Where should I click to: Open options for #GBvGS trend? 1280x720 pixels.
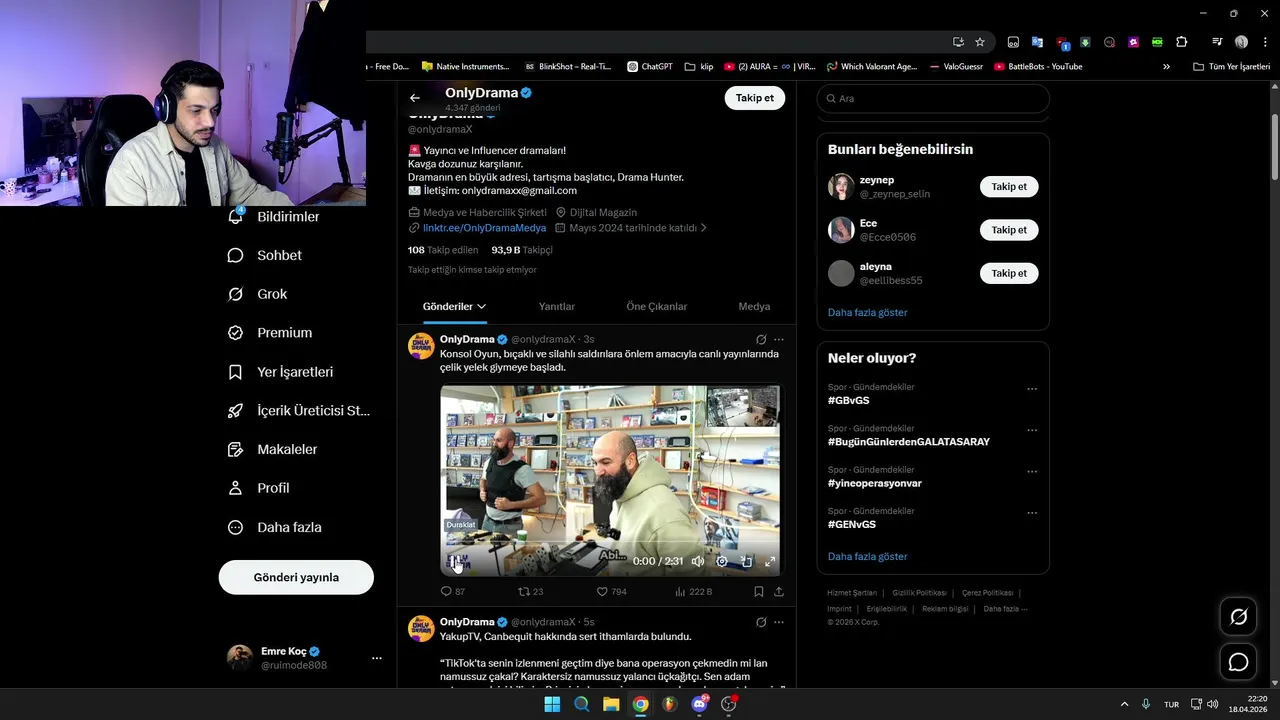click(1032, 389)
